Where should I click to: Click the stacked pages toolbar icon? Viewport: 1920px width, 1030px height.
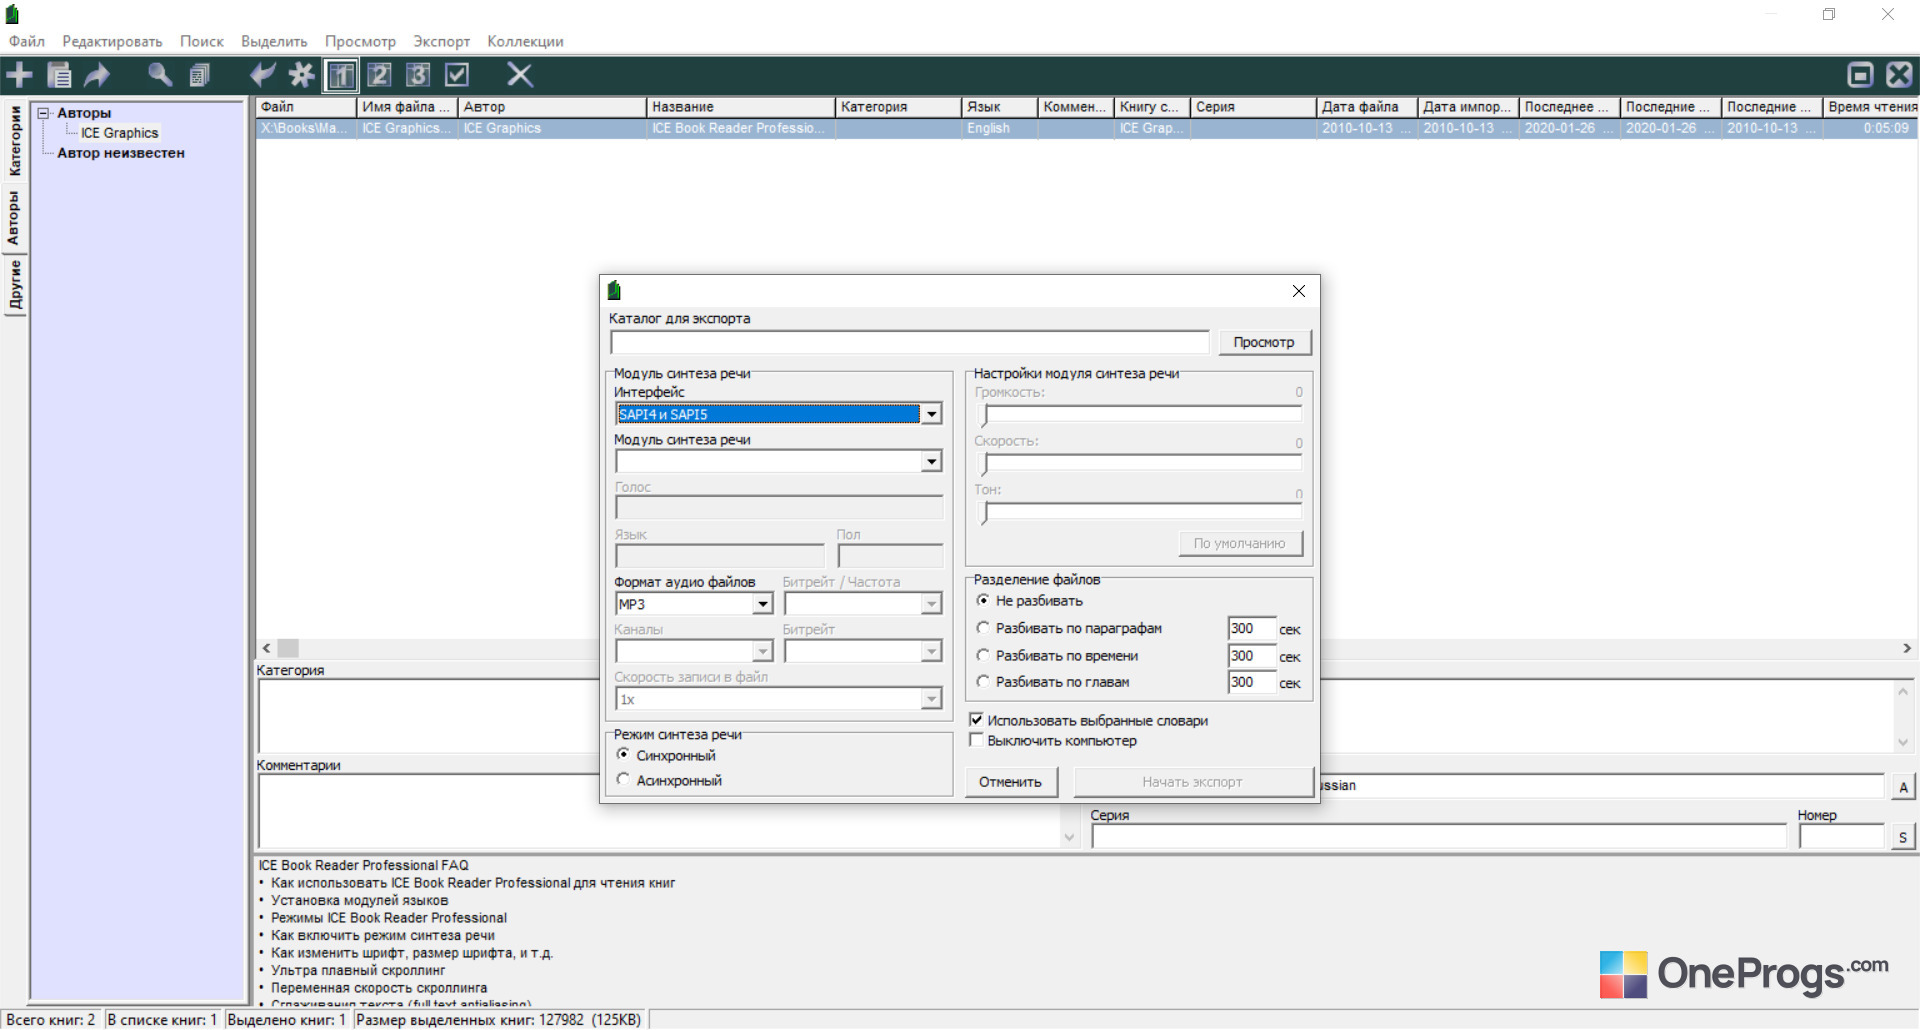click(x=200, y=75)
